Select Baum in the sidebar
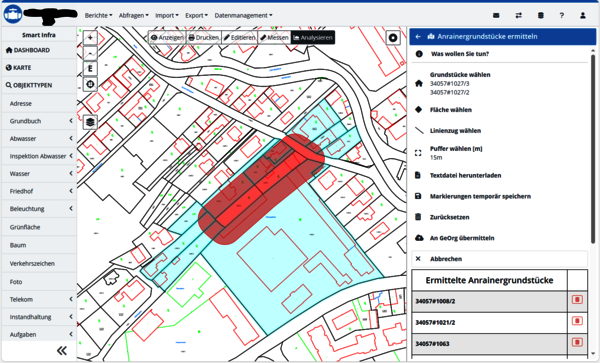This screenshot has height=363, width=600. coord(39,245)
